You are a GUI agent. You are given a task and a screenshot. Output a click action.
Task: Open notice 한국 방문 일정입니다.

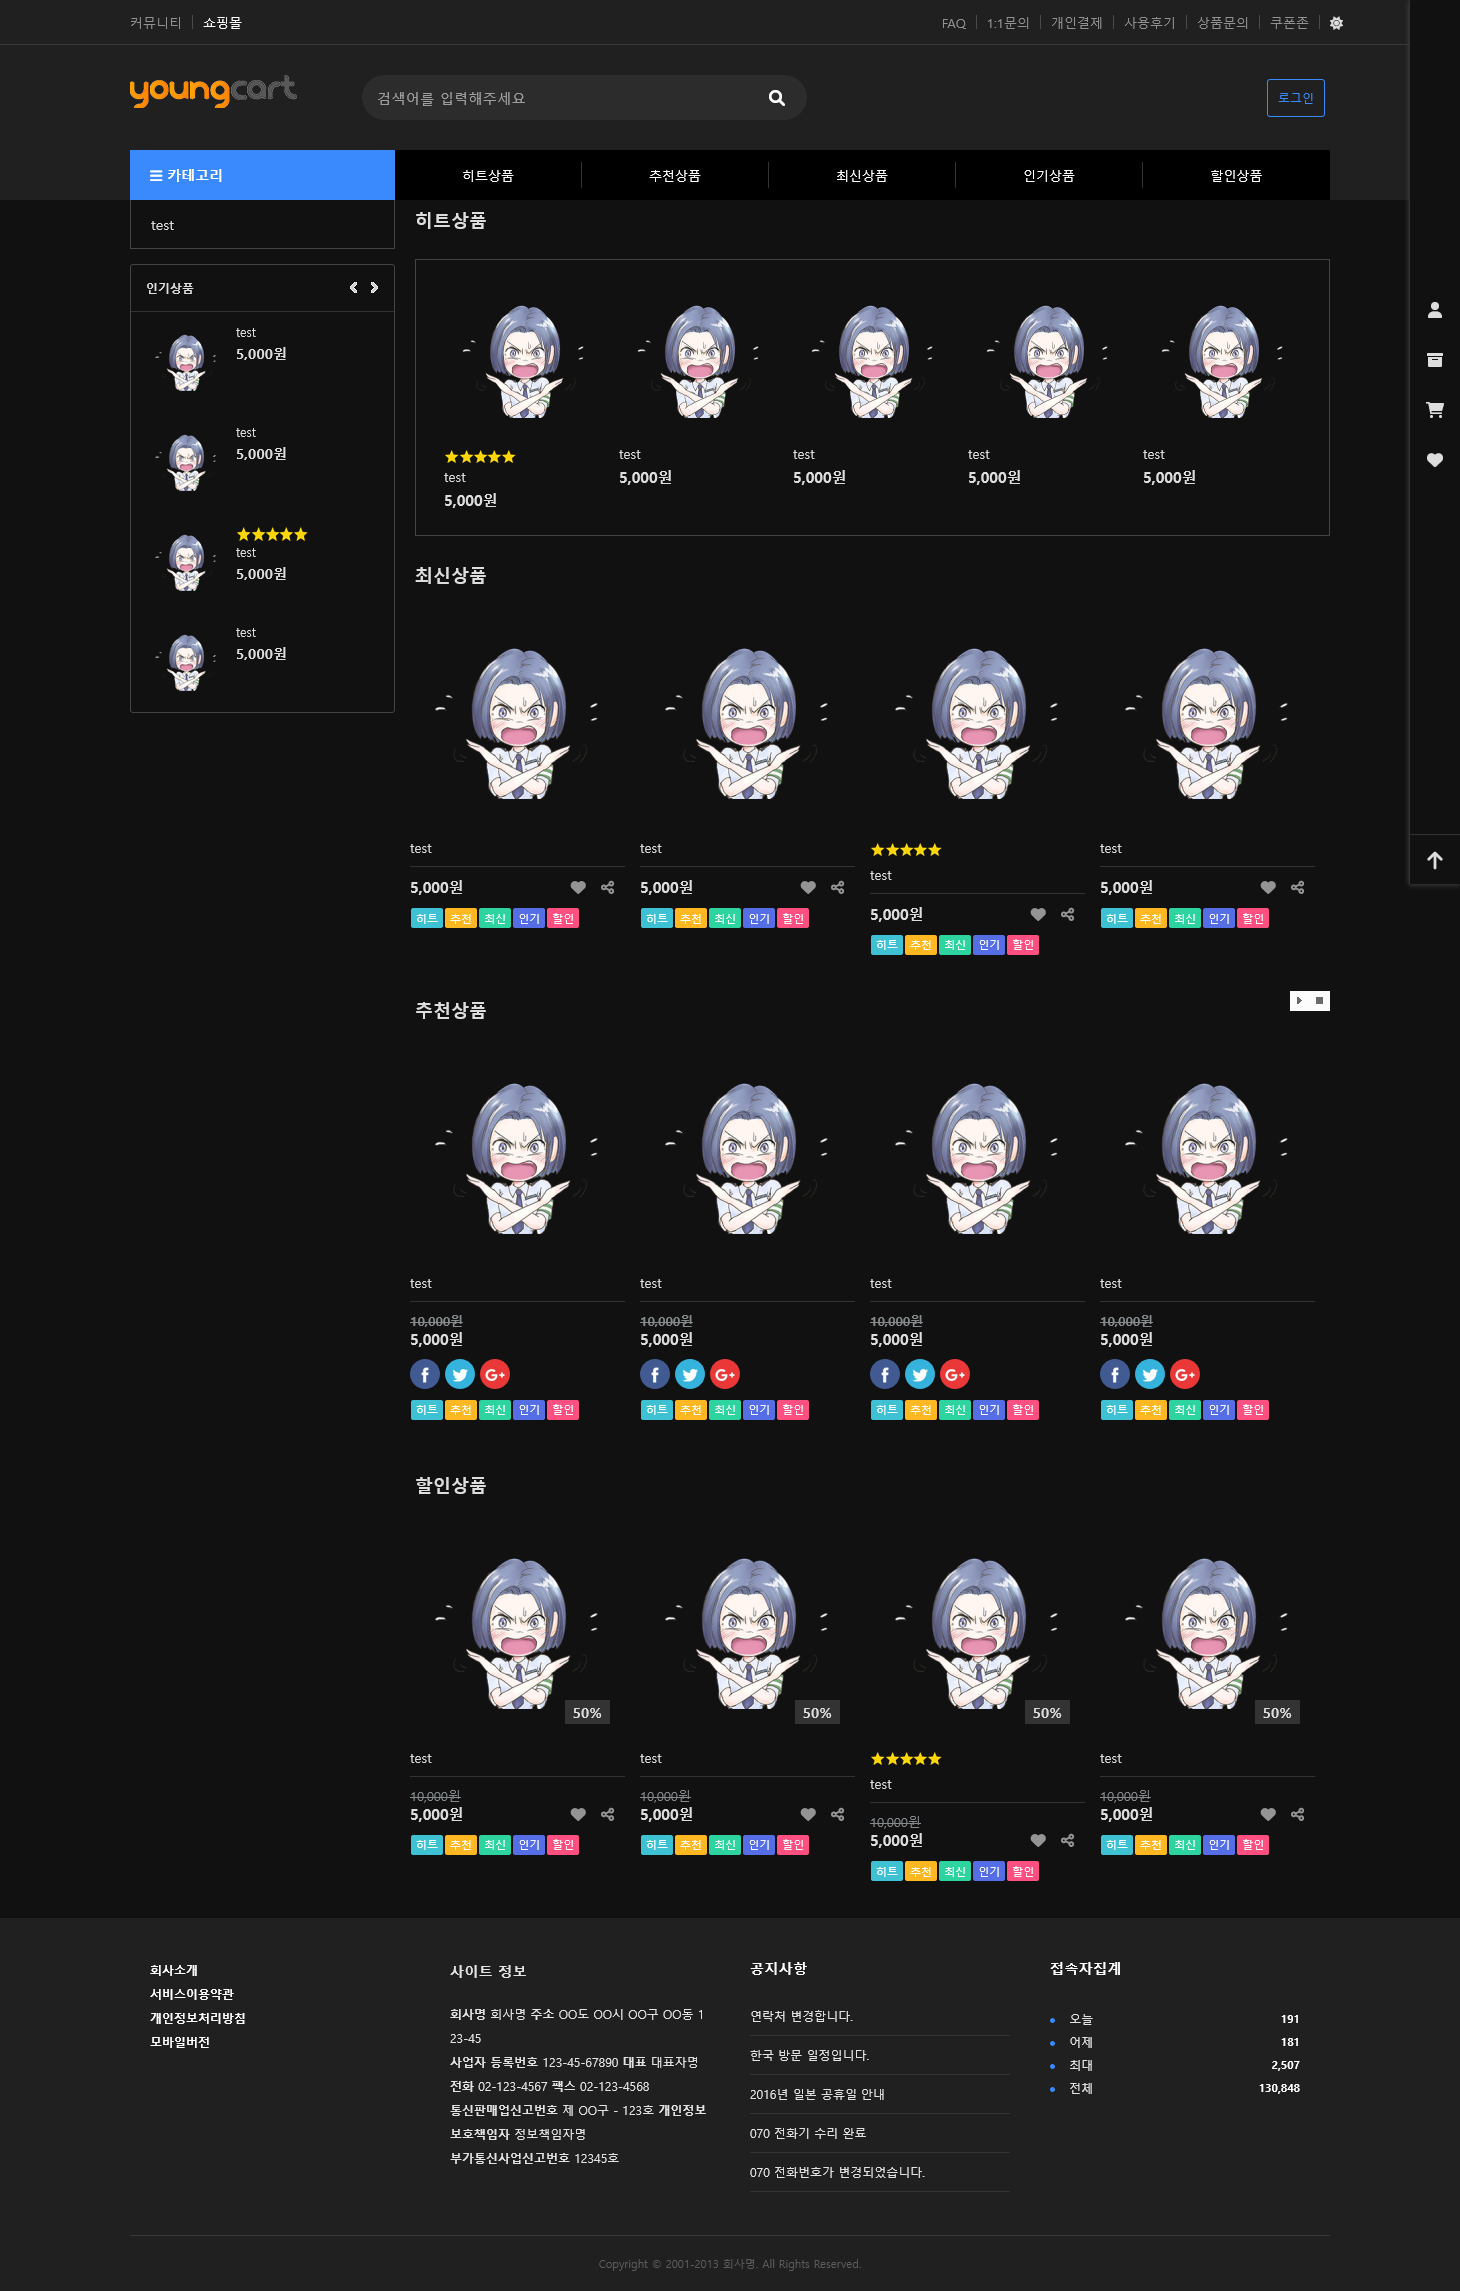[810, 2055]
